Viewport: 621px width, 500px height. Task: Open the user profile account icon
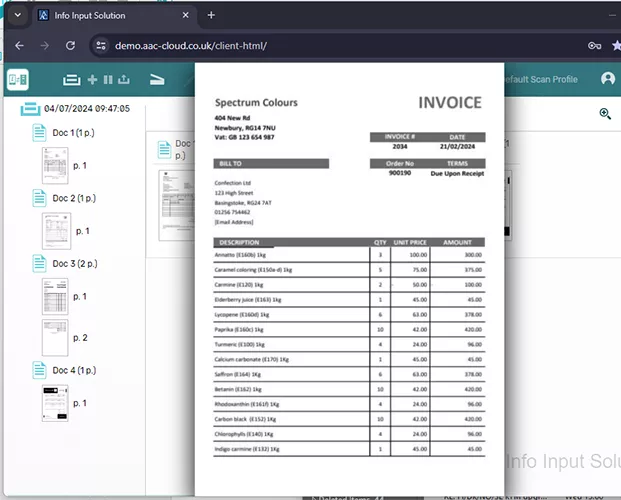tap(608, 79)
